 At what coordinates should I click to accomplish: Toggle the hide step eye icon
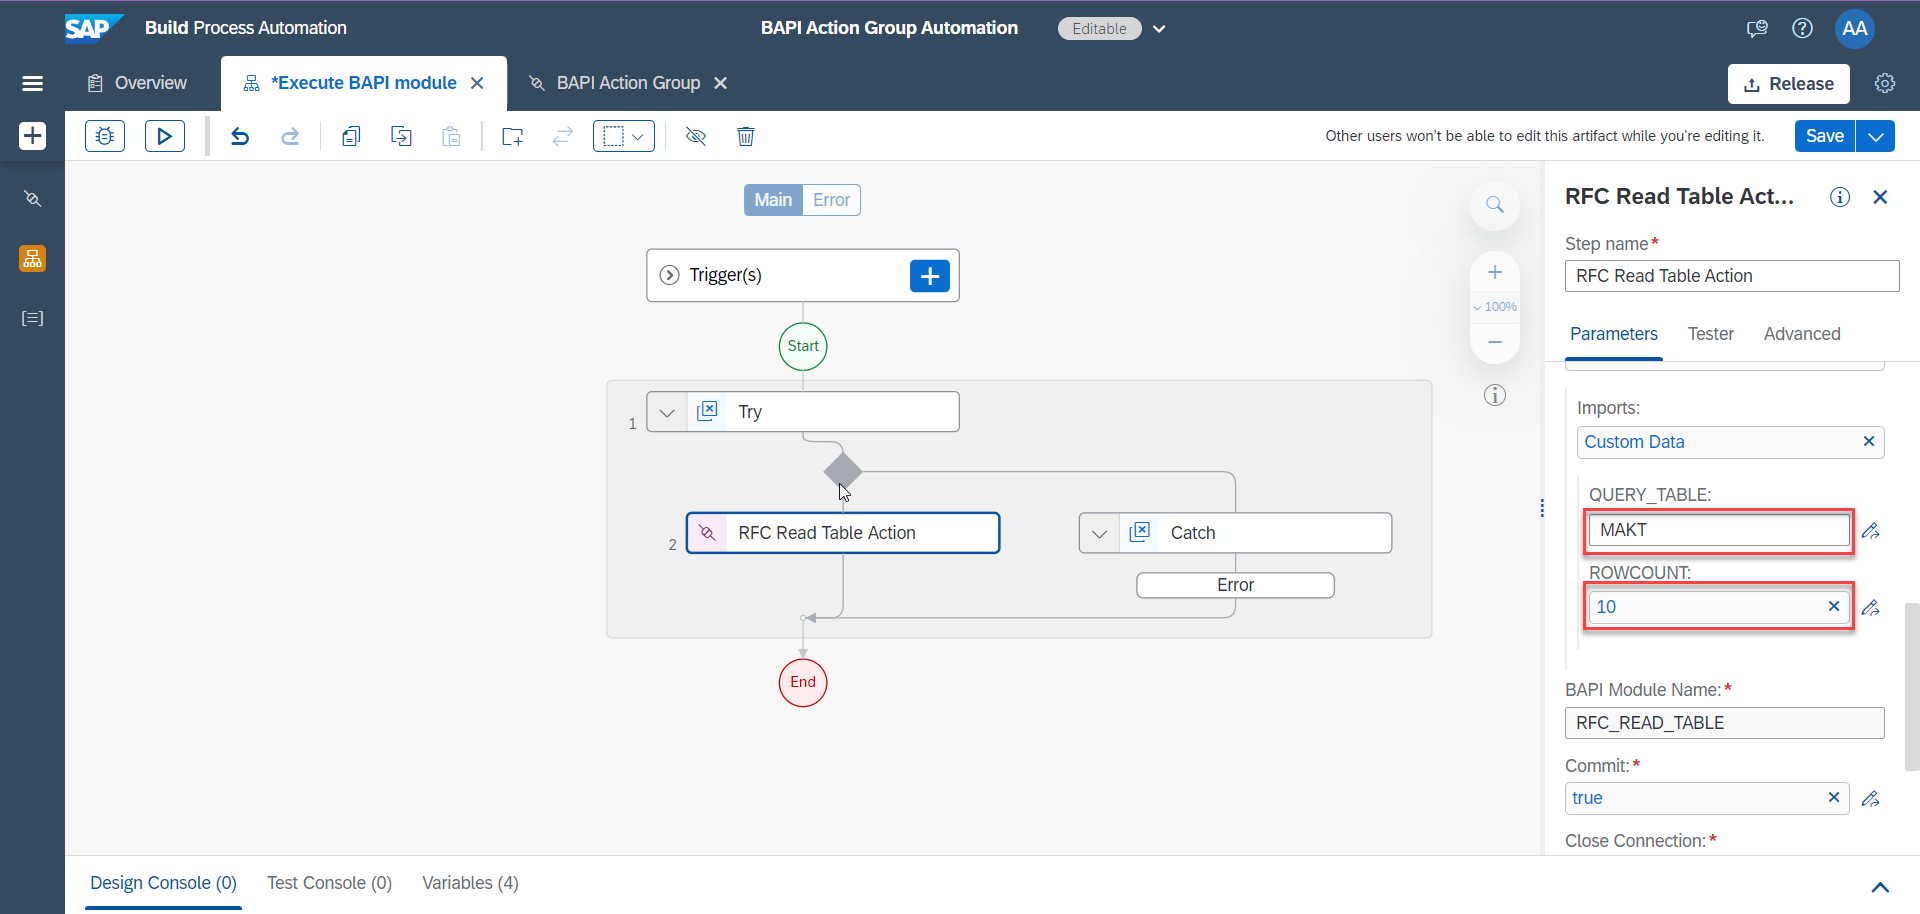coord(696,136)
